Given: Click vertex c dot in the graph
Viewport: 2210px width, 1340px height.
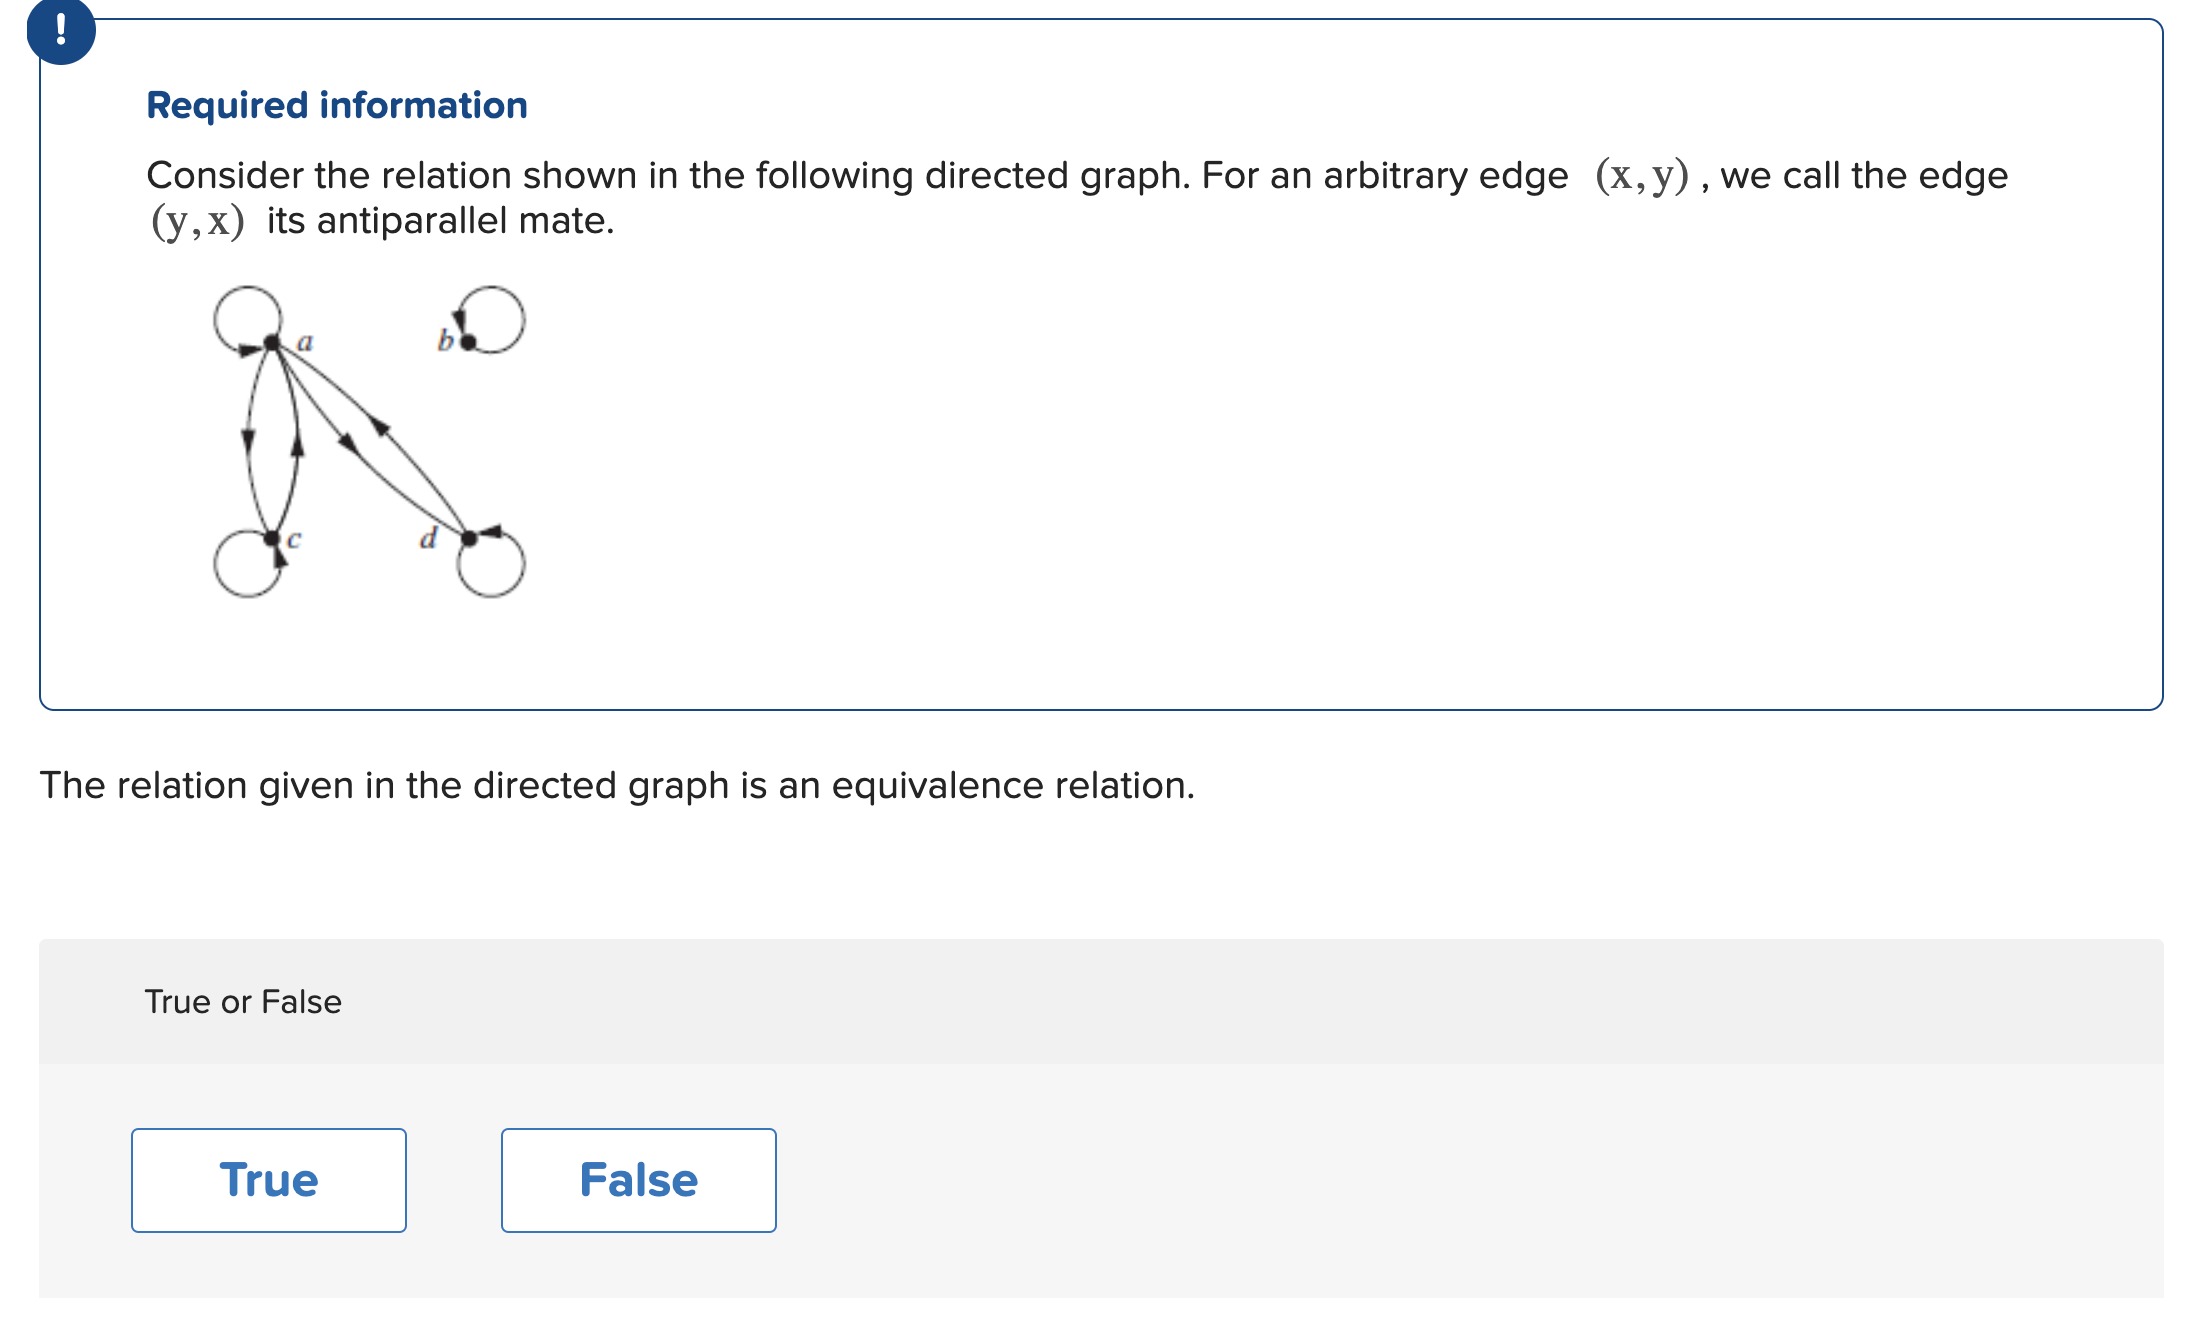Looking at the screenshot, I should pos(271,539).
